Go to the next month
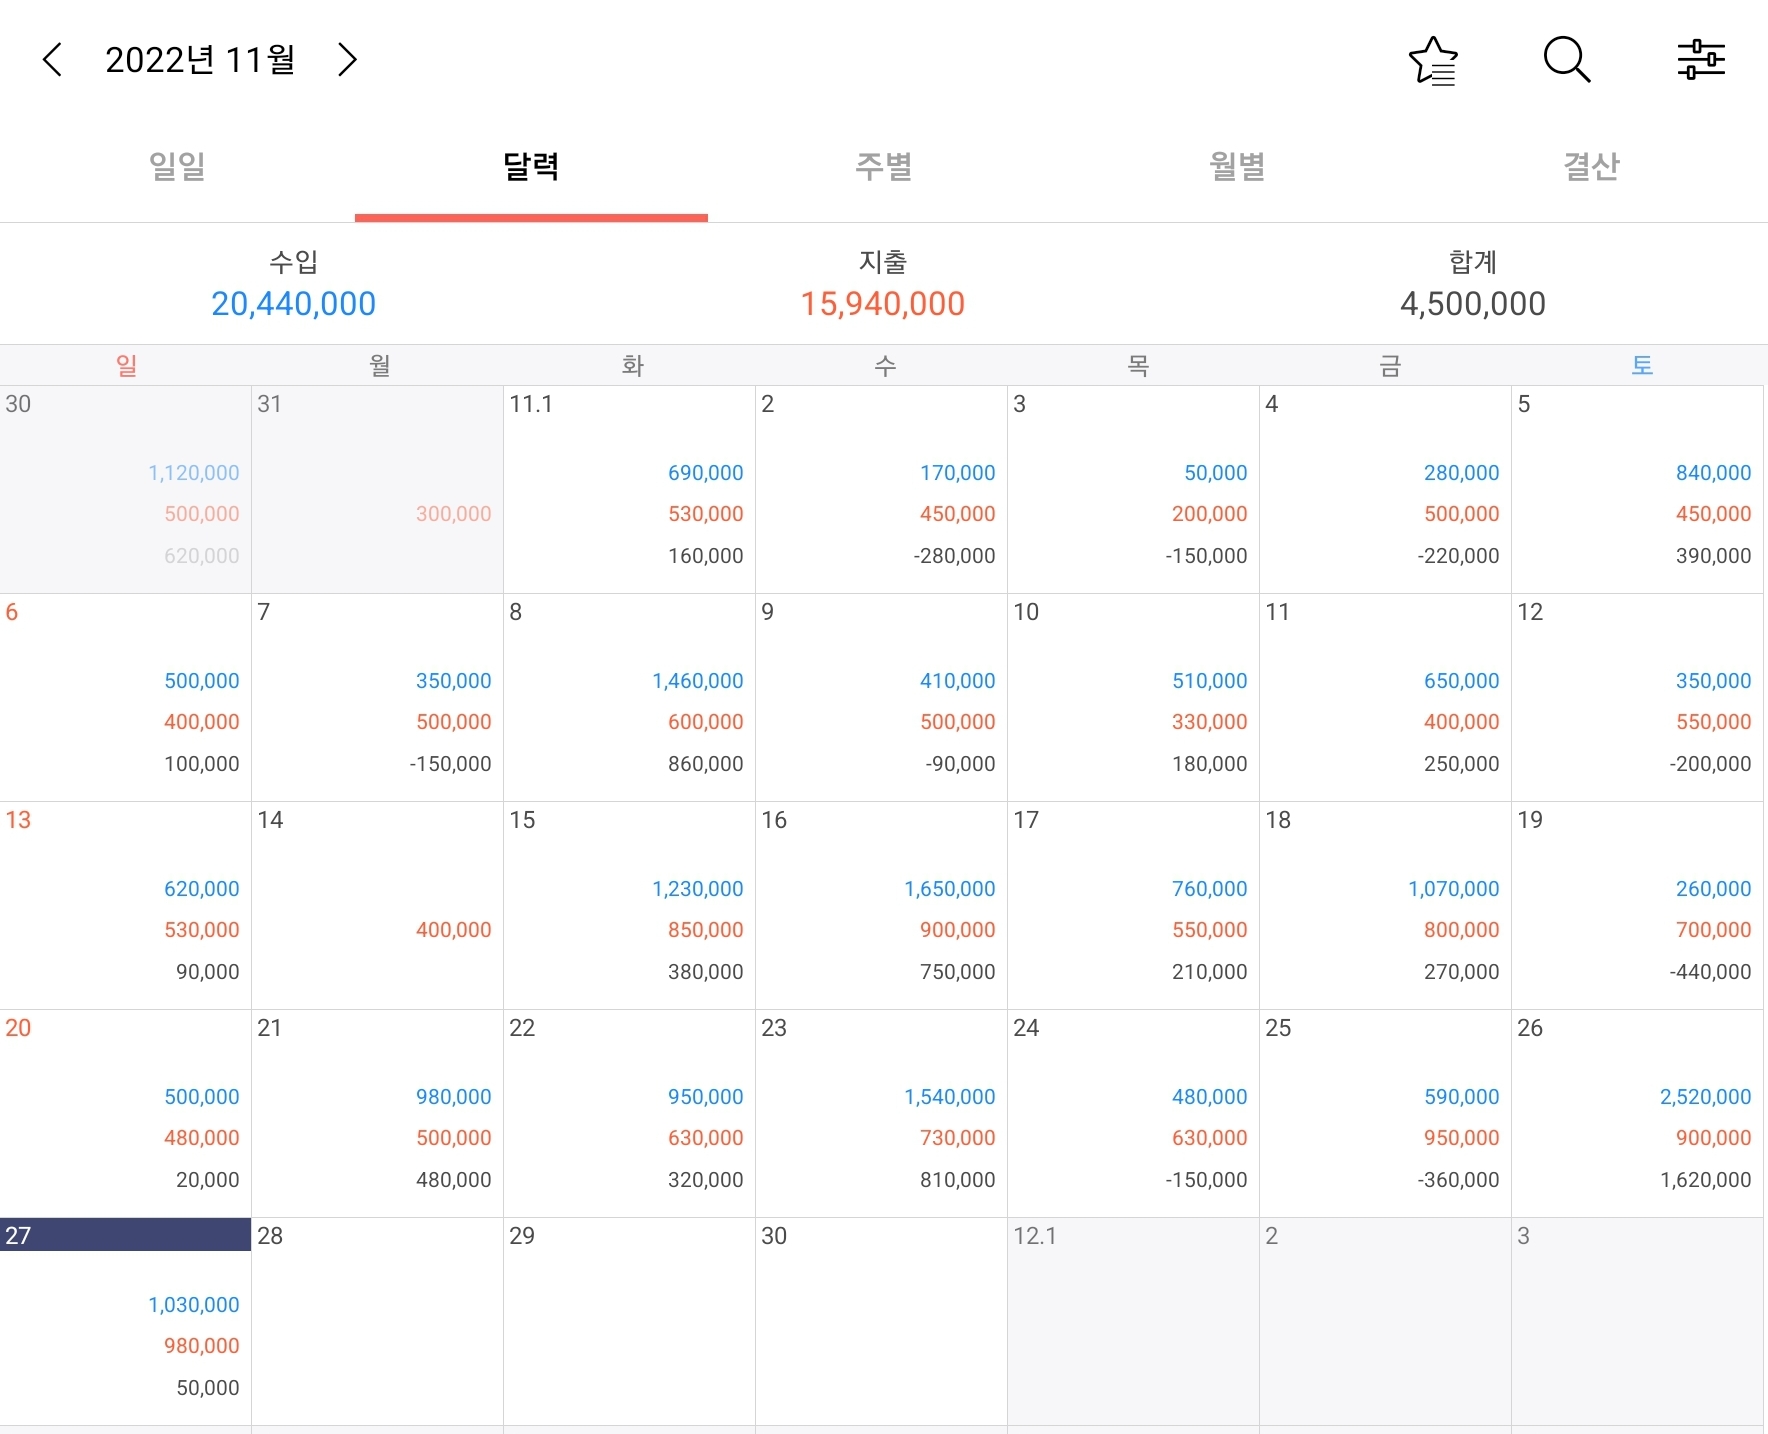 pos(347,60)
